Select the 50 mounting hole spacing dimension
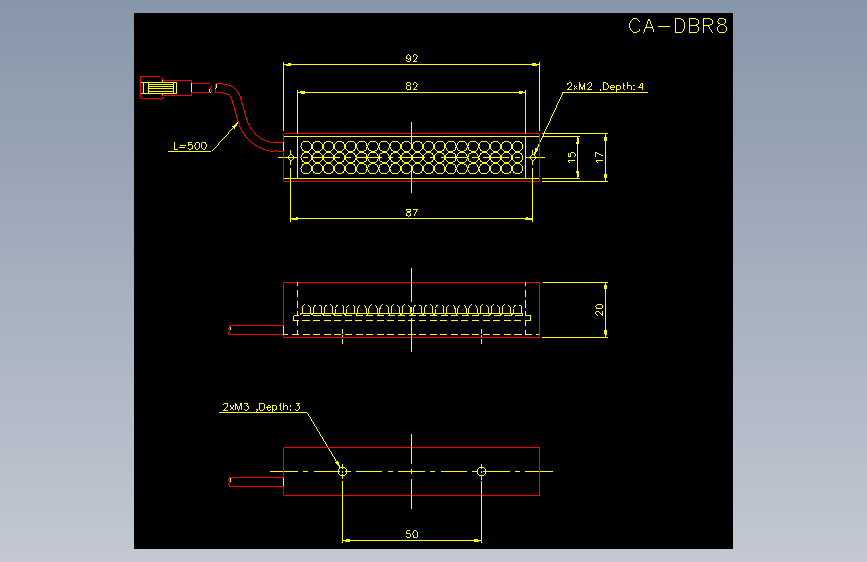Screen dimensions: 867x562 pyautogui.click(x=411, y=534)
